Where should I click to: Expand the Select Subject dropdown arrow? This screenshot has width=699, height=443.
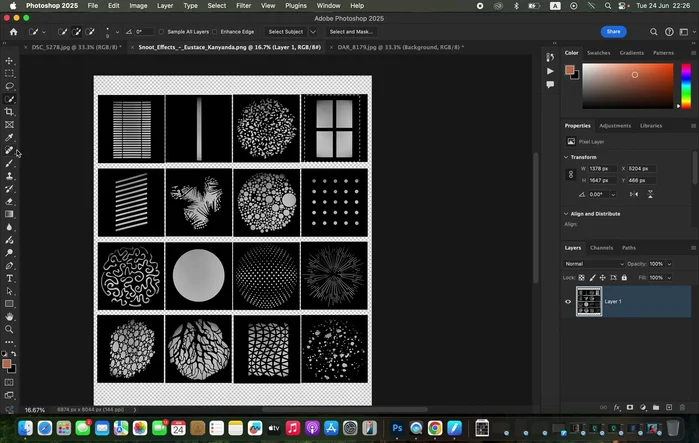click(312, 32)
